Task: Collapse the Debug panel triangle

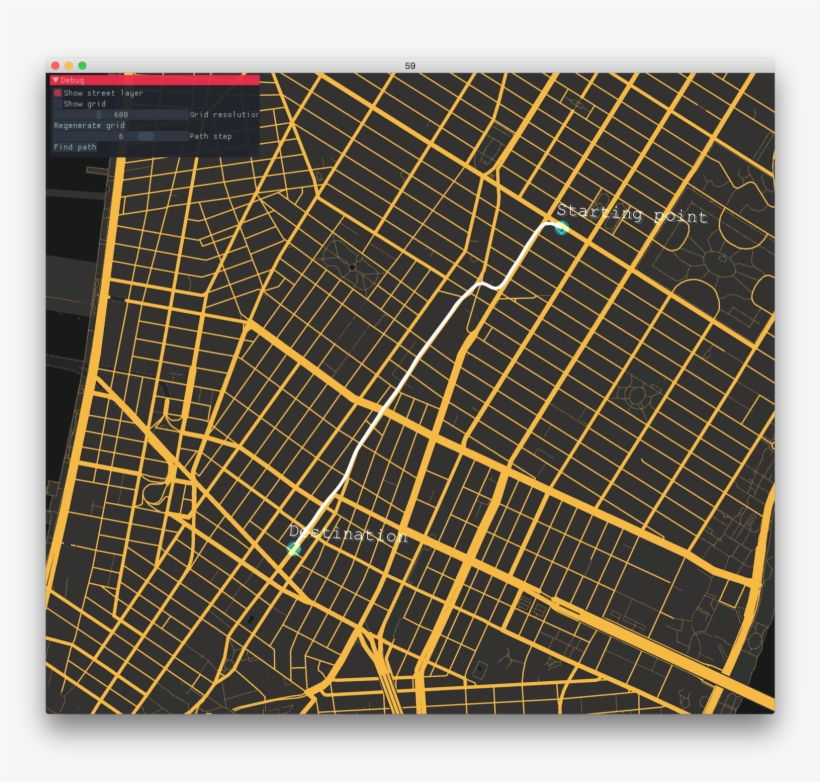Action: [x=55, y=80]
